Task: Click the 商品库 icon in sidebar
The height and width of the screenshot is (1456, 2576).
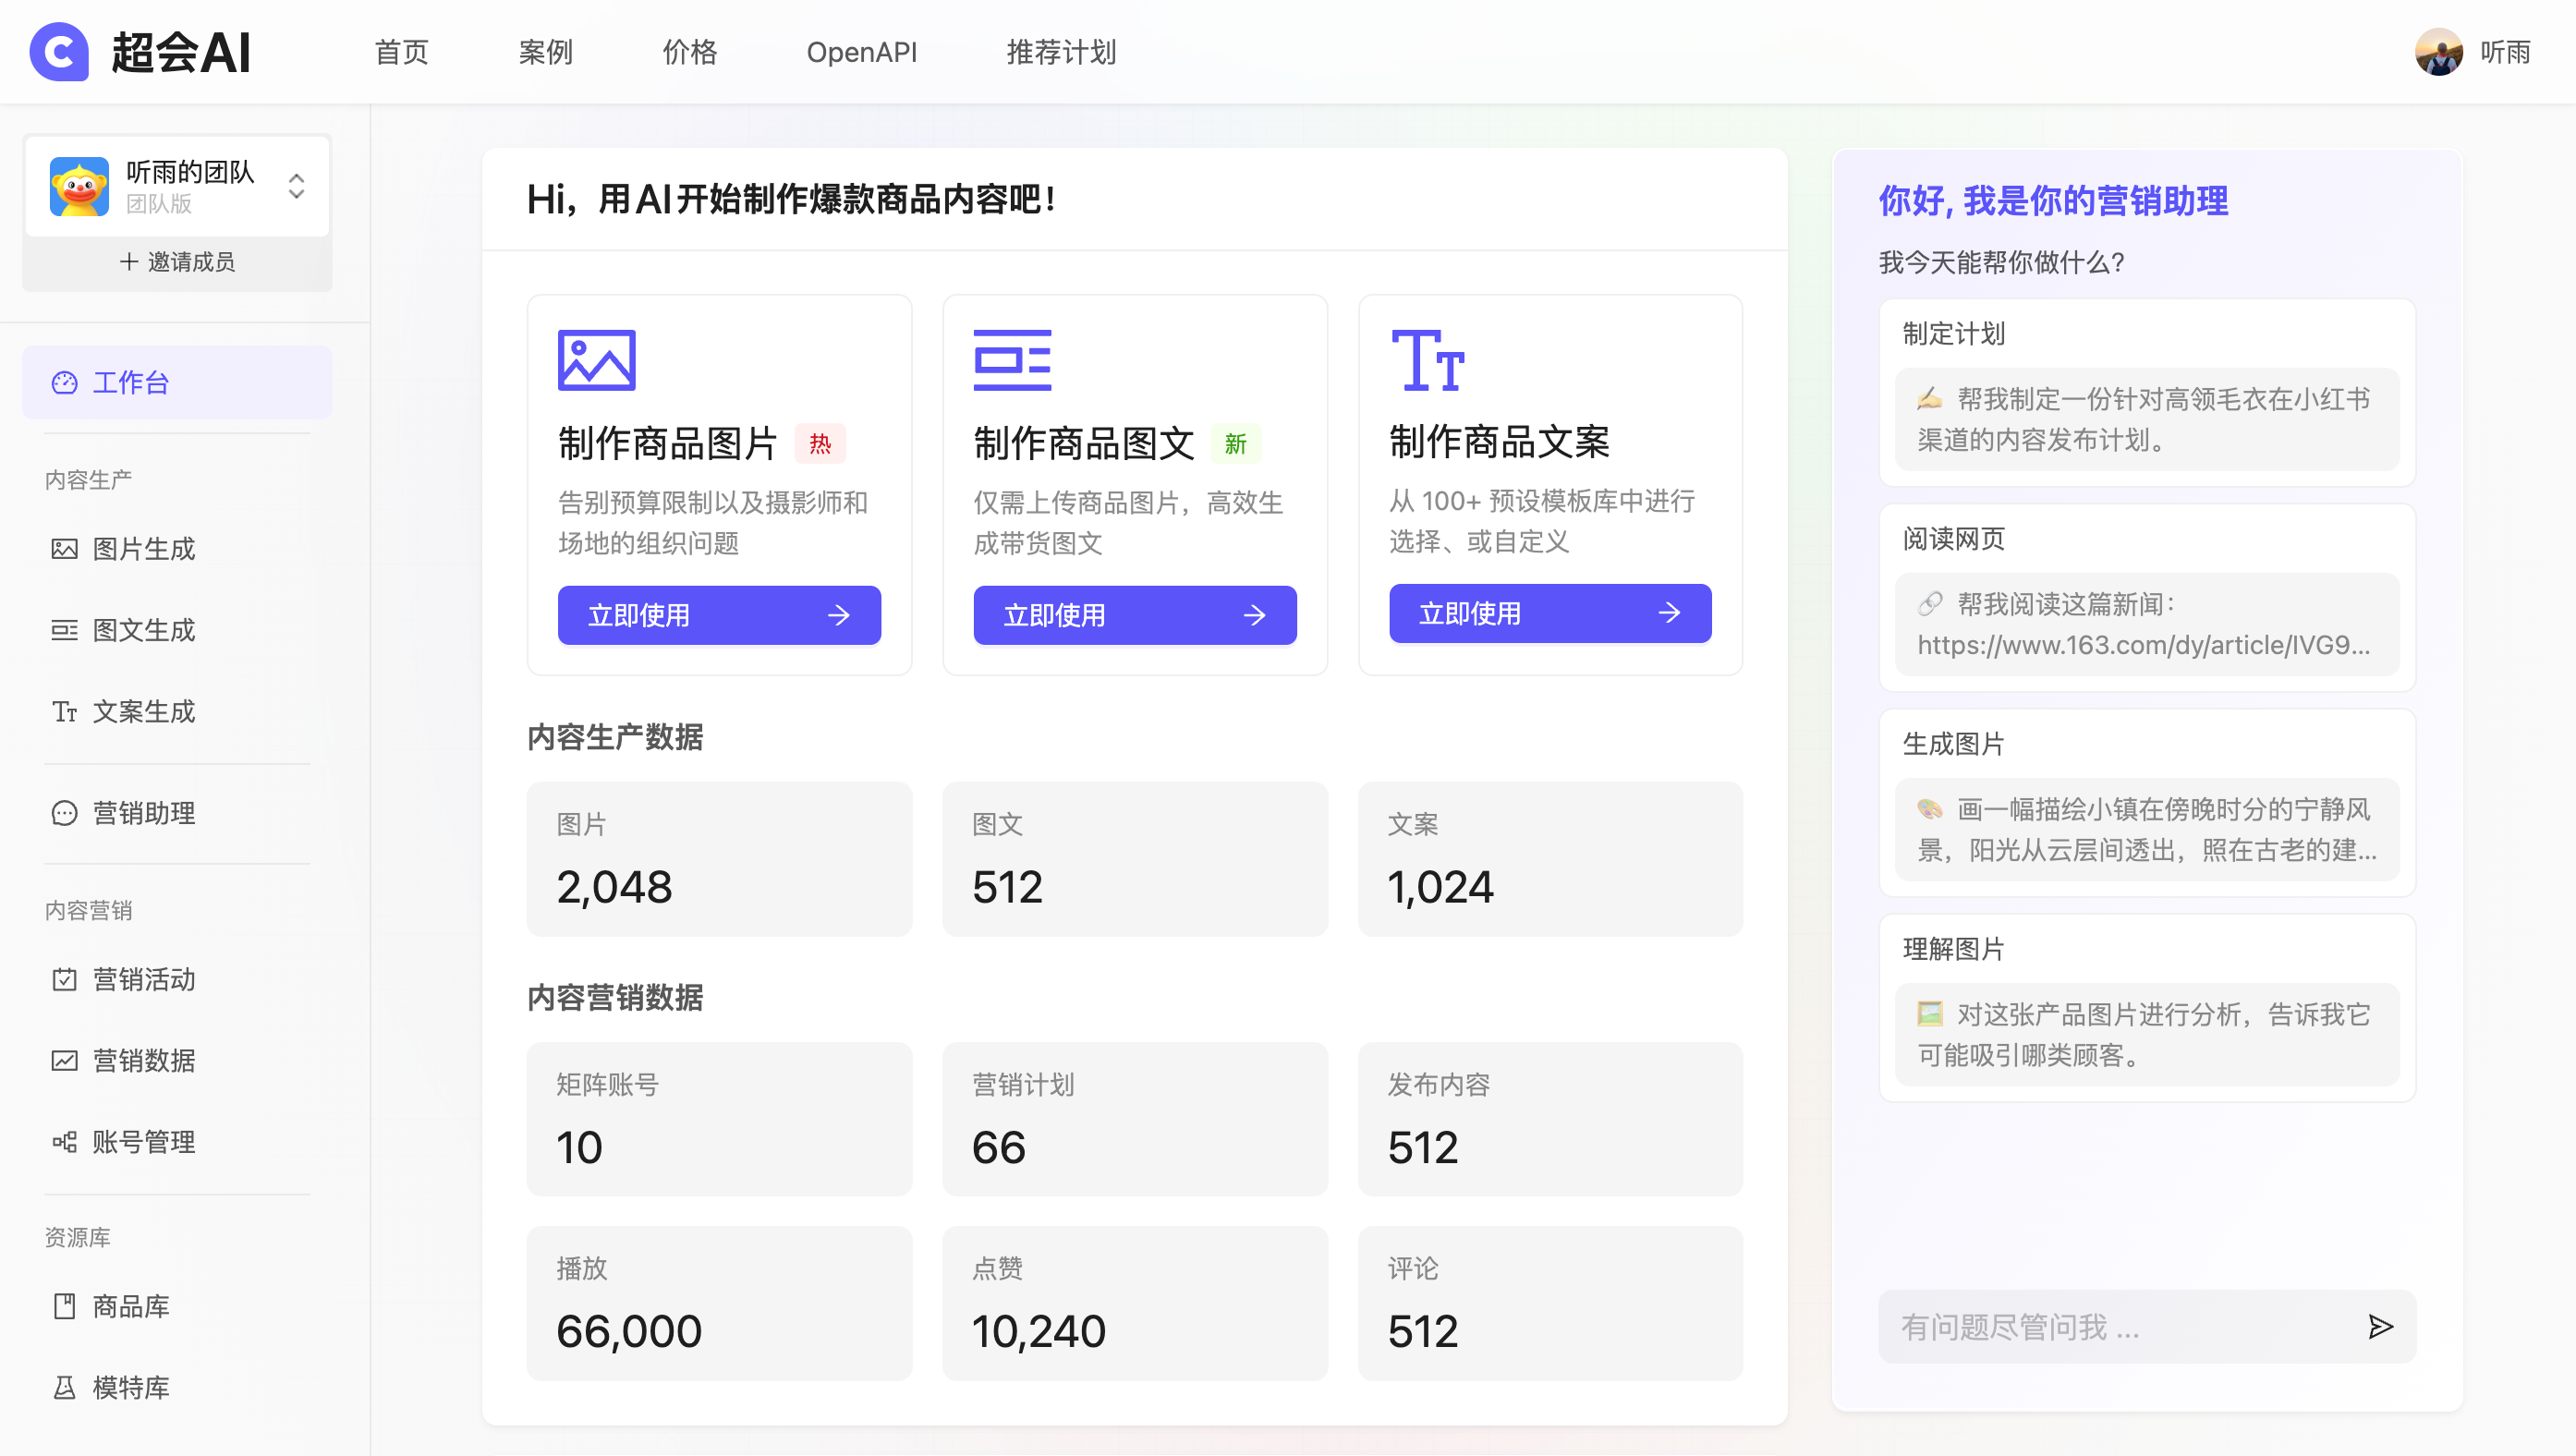Action: (64, 1306)
